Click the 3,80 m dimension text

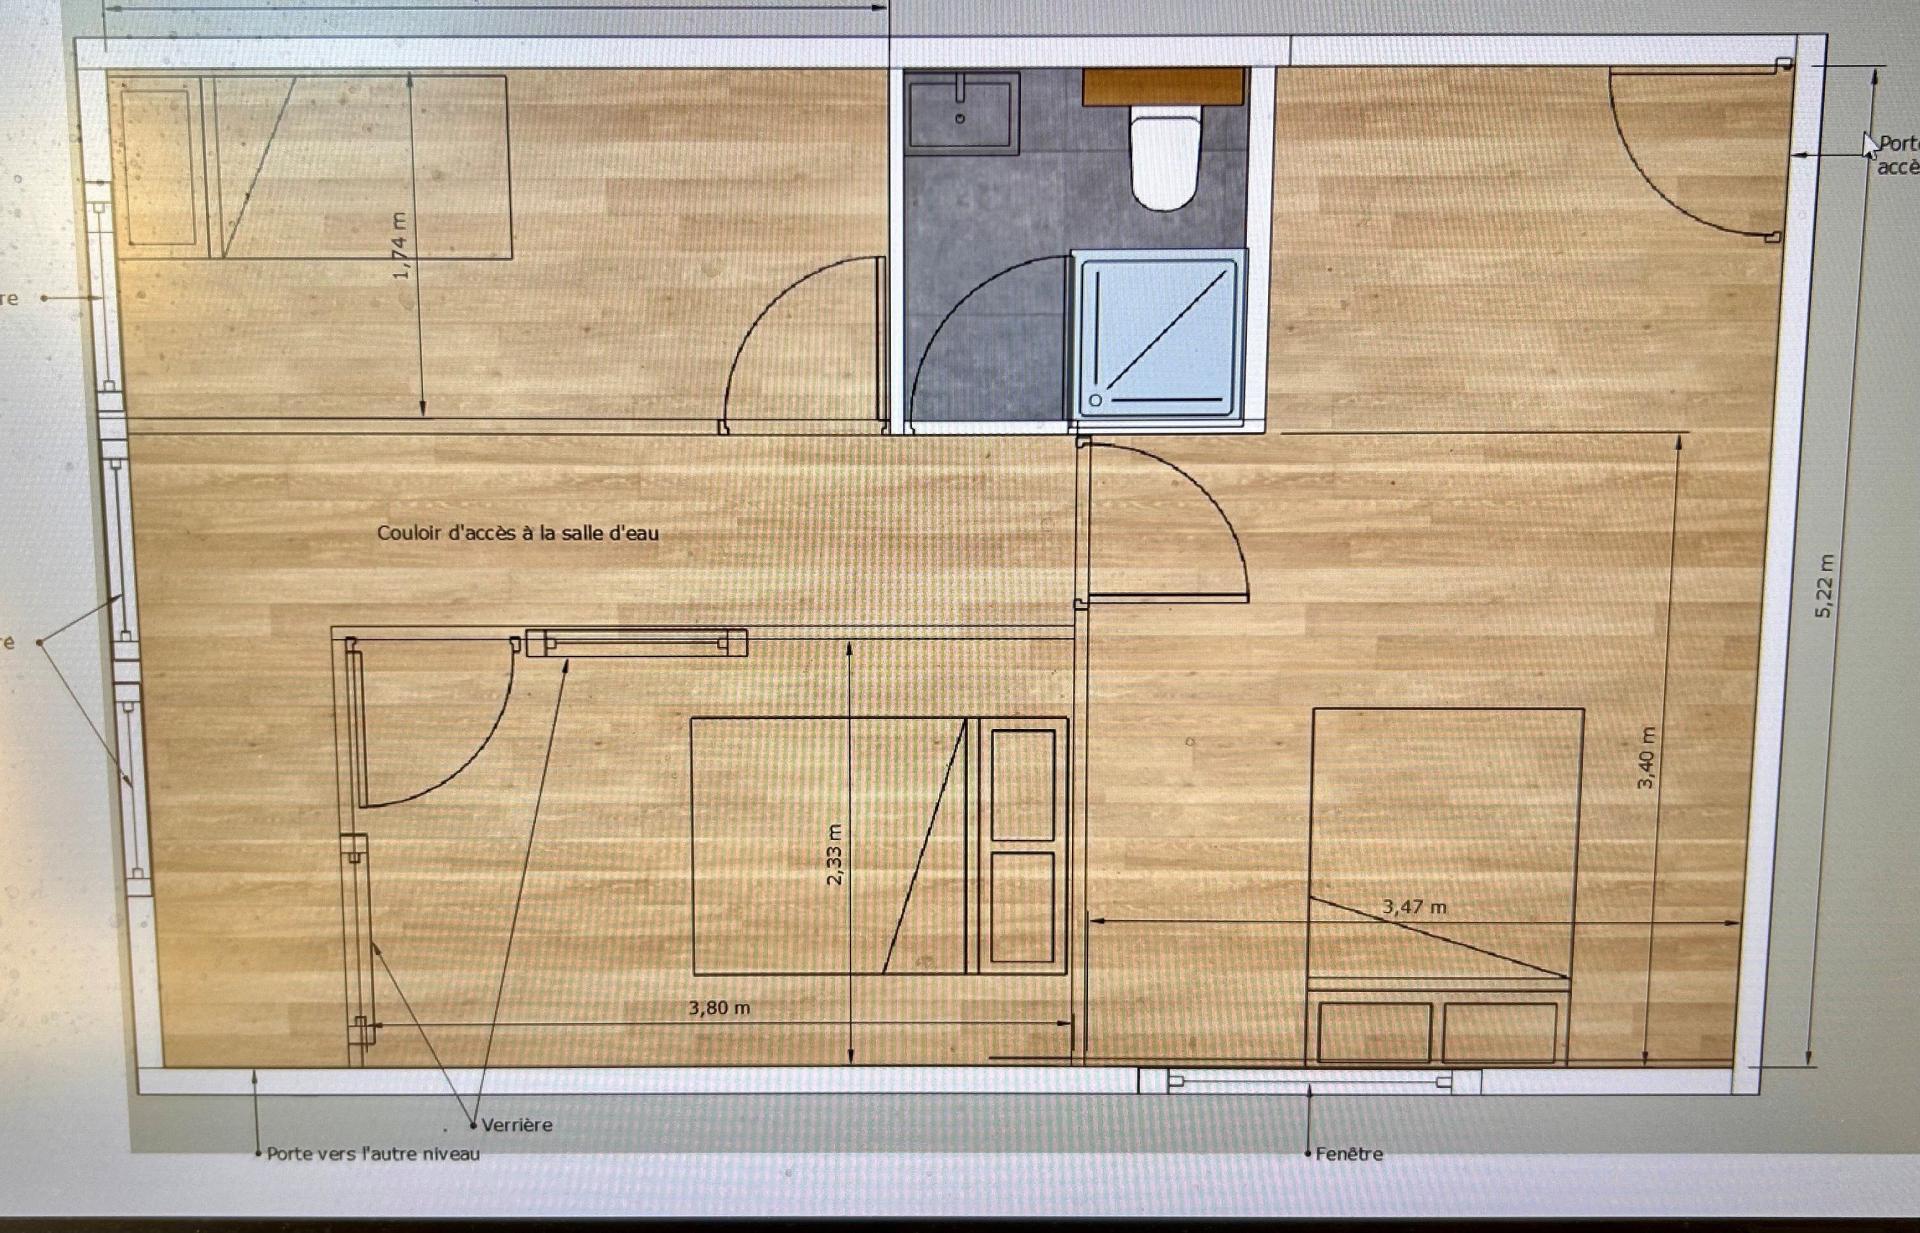tap(718, 1008)
